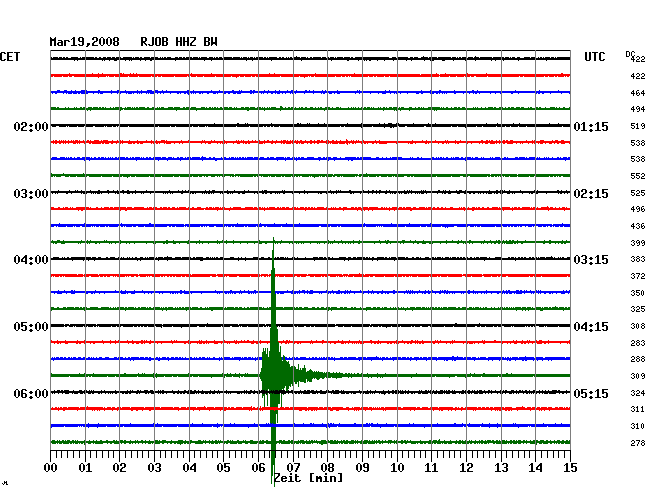Select minute tick label 09
Image resolution: width=650 pixels, height=494 pixels.
[362, 468]
